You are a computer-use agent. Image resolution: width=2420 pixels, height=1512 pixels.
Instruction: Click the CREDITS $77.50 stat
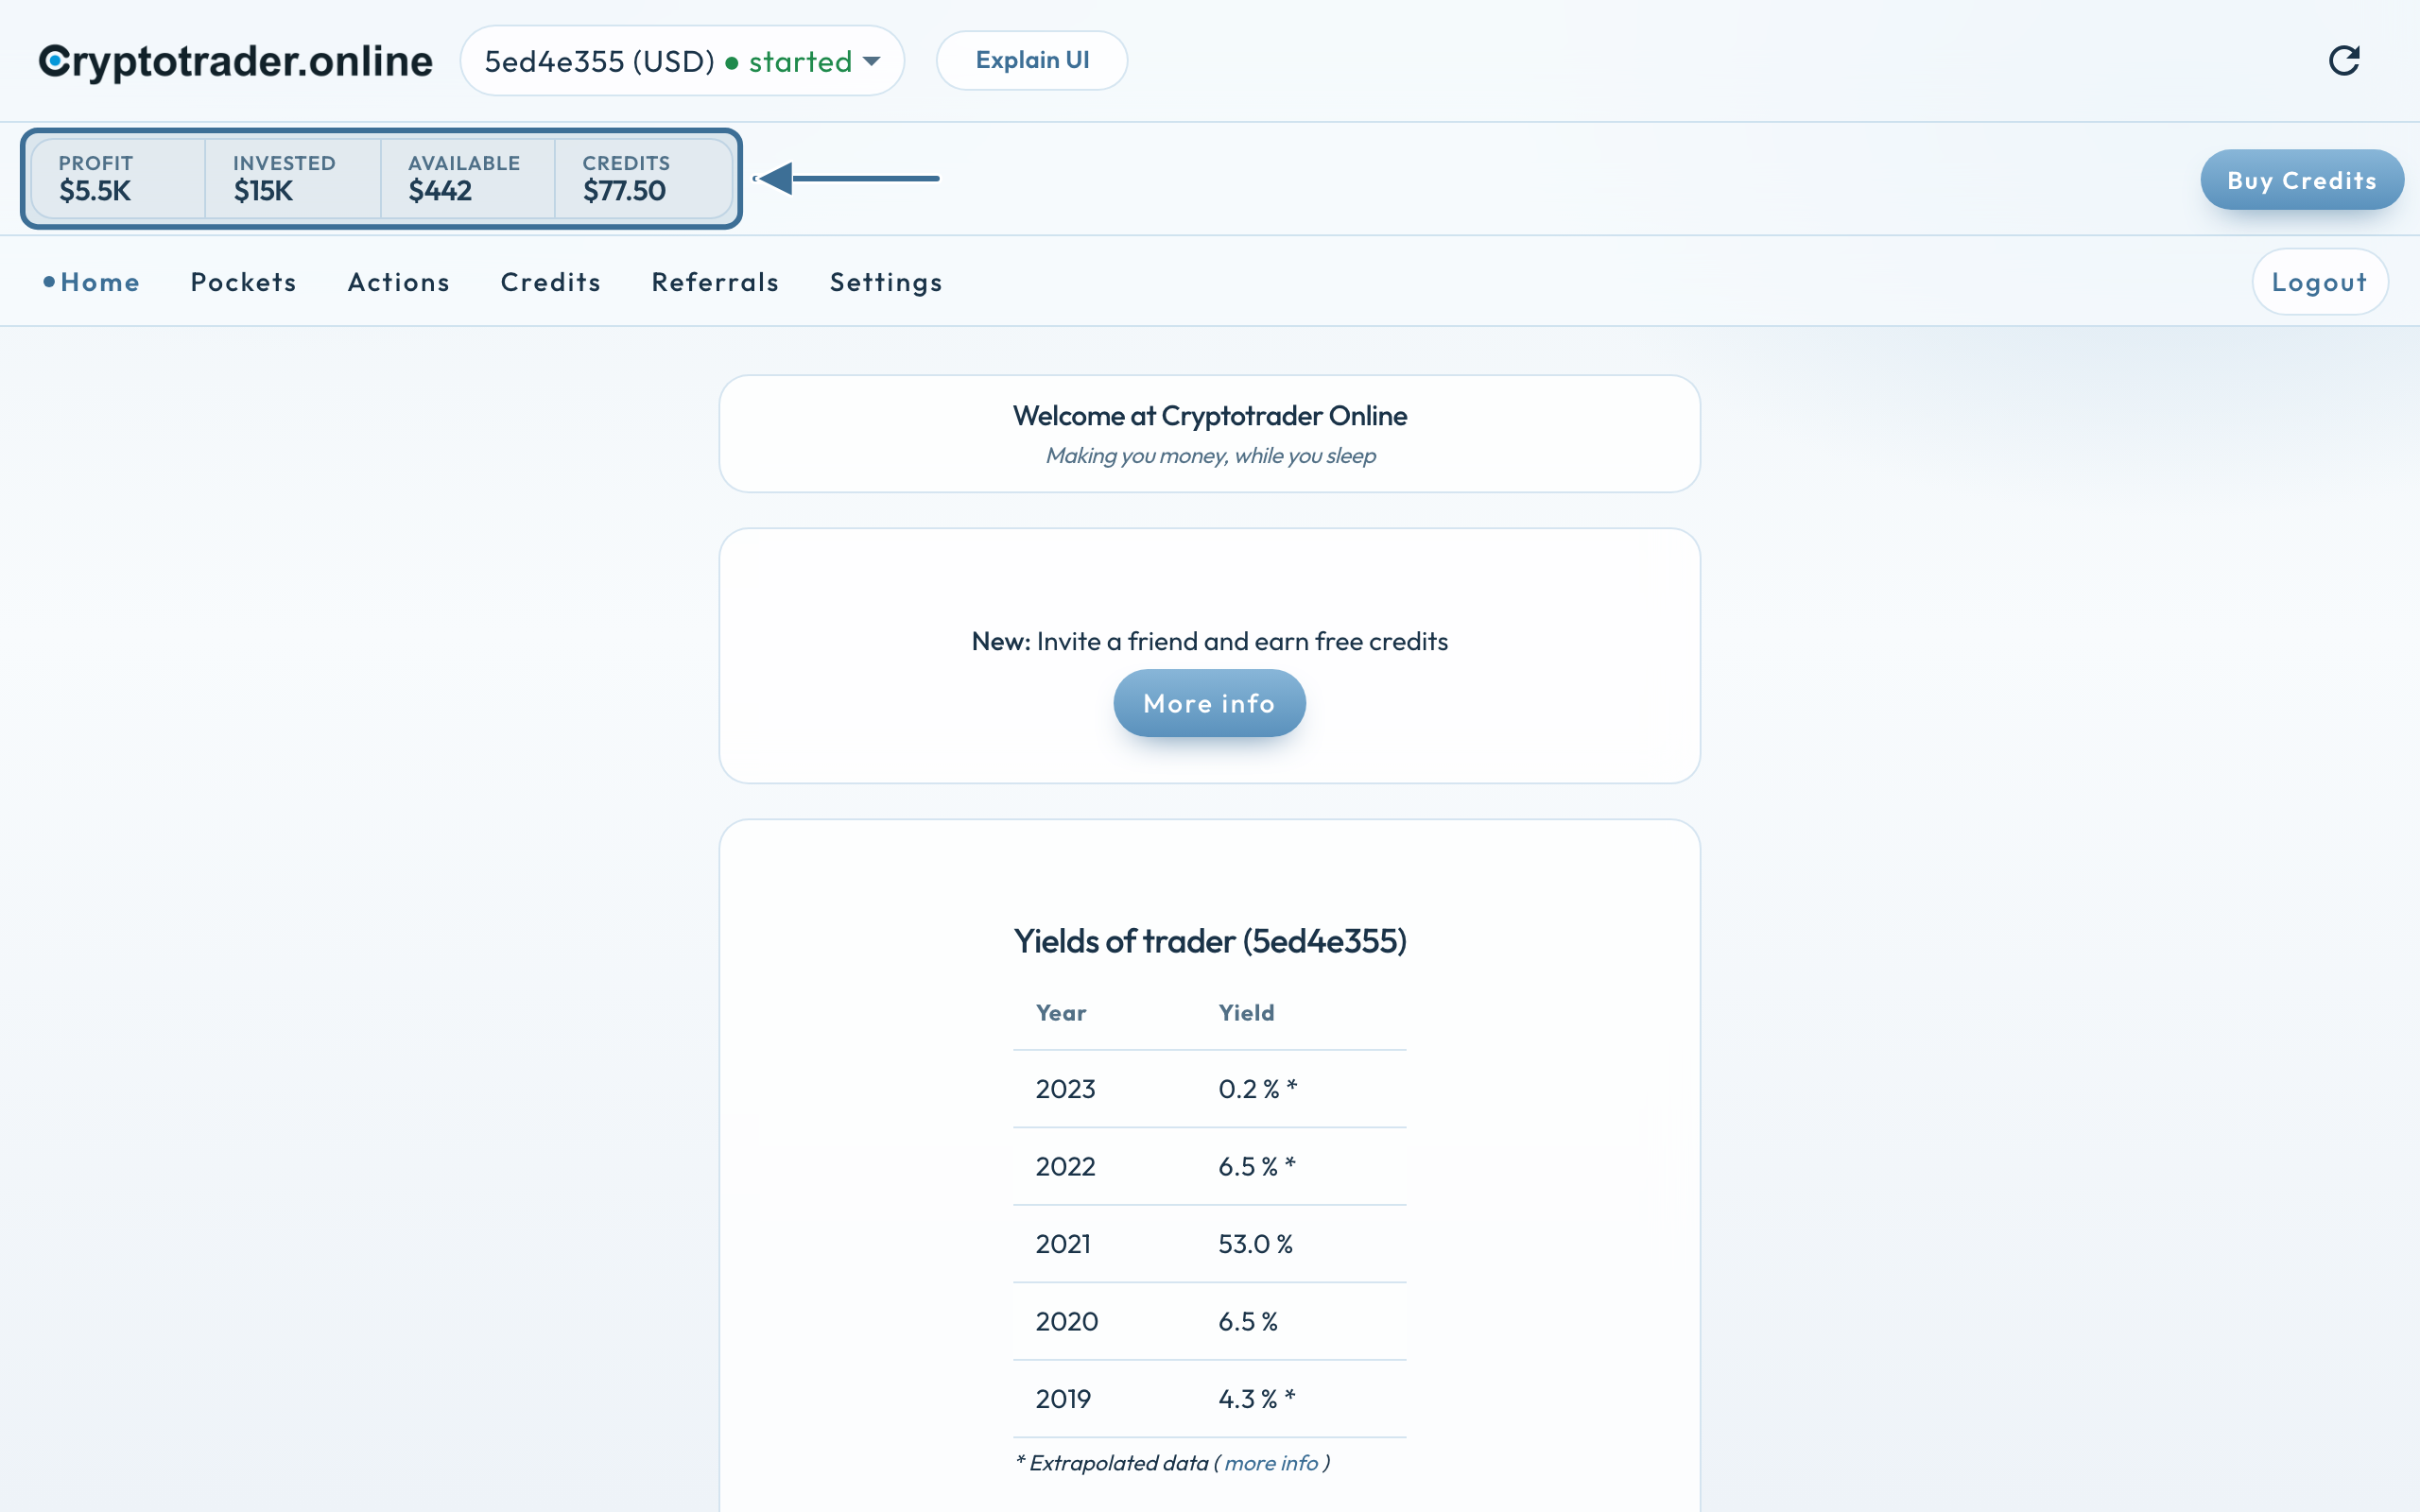click(643, 178)
